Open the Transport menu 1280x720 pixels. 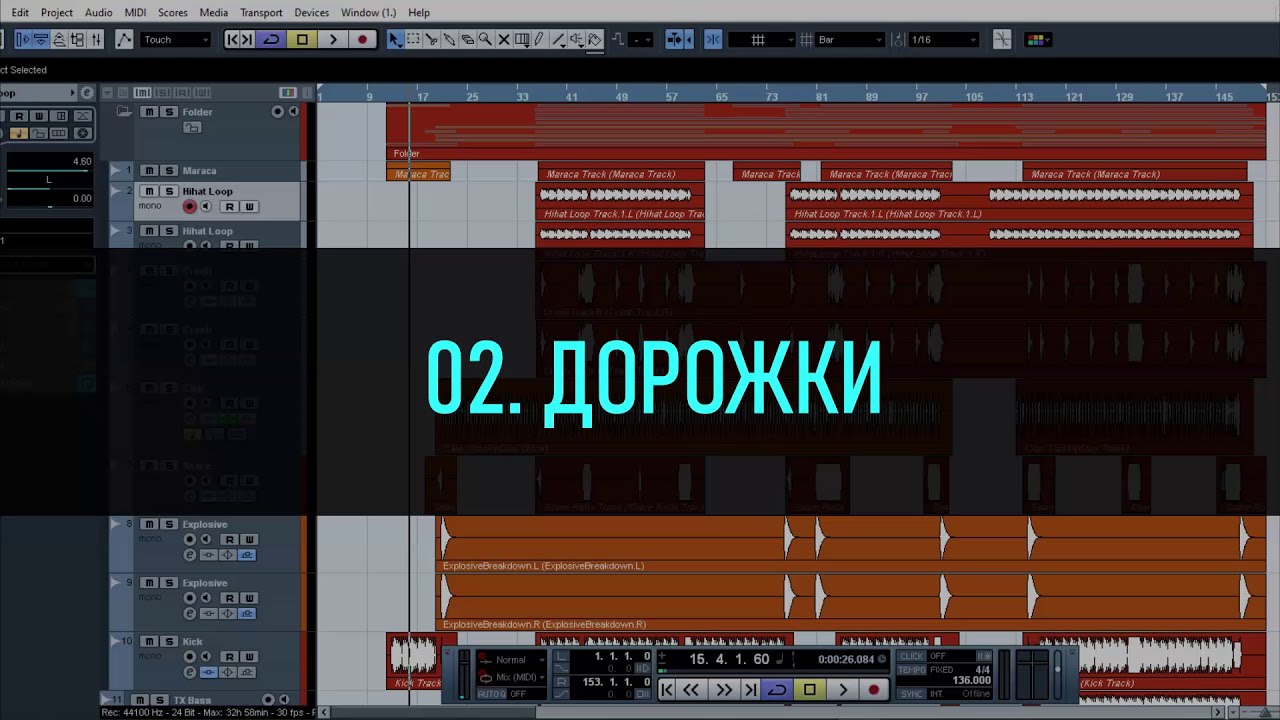[261, 12]
